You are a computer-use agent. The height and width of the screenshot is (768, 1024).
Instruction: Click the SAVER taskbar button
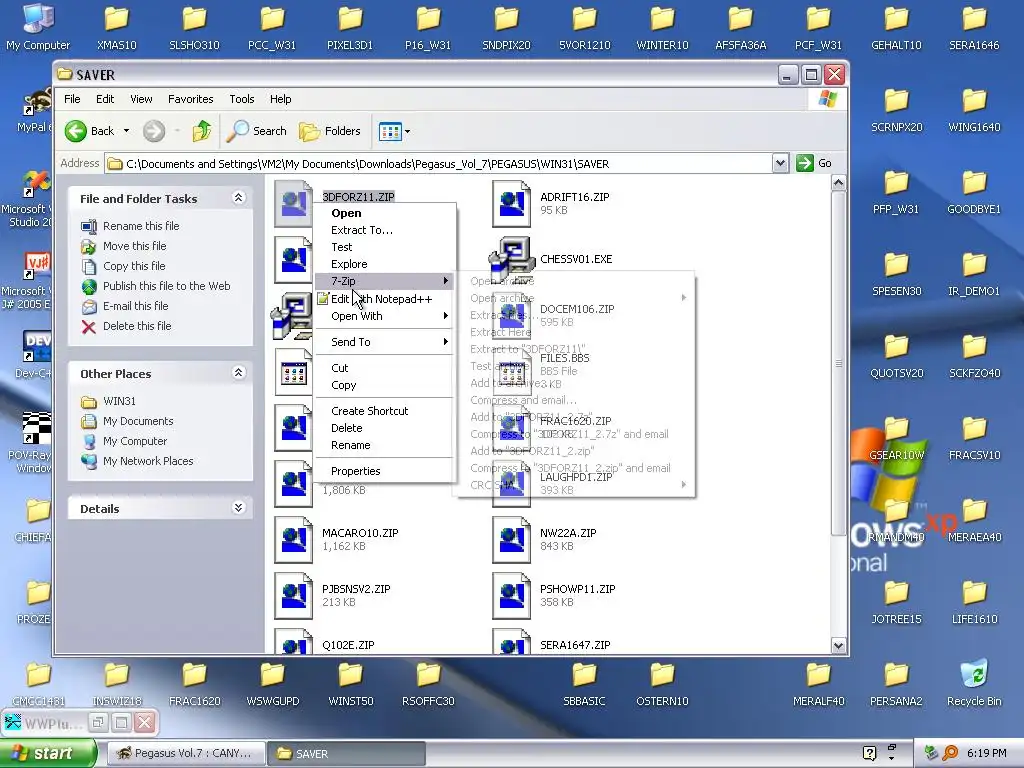pos(347,754)
